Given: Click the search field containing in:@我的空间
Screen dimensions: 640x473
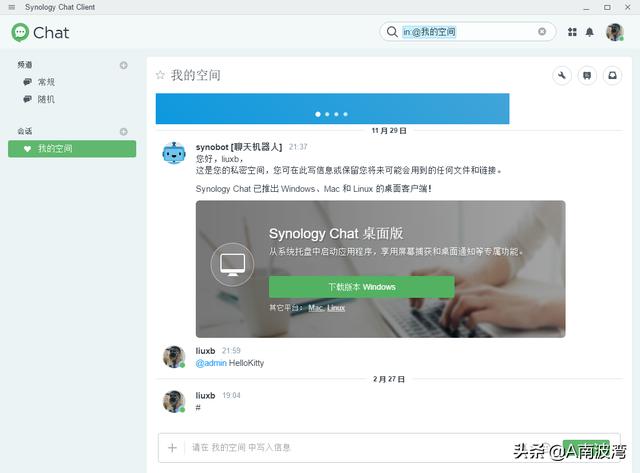Looking at the screenshot, I should pos(468,32).
